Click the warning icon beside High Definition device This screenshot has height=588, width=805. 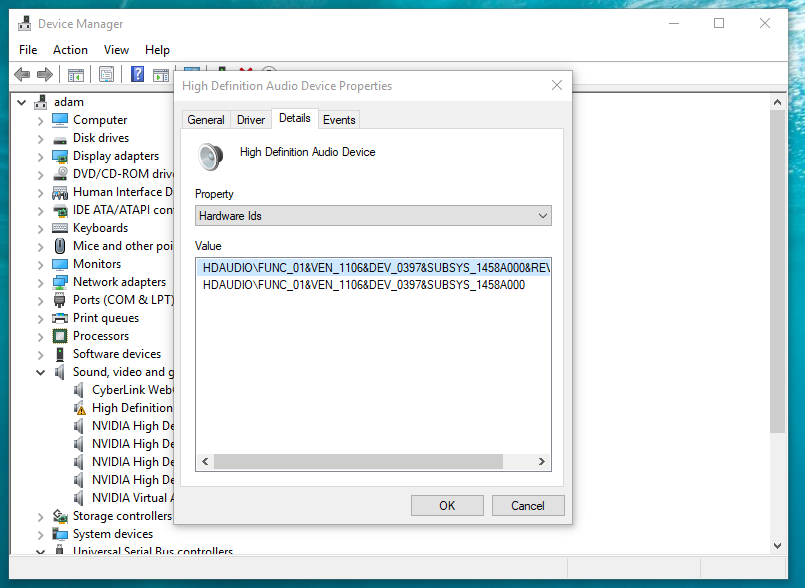tap(80, 409)
